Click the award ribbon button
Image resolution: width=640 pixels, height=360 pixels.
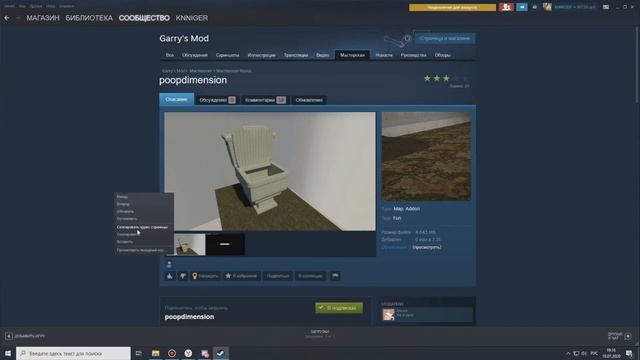pyautogui.click(x=205, y=276)
